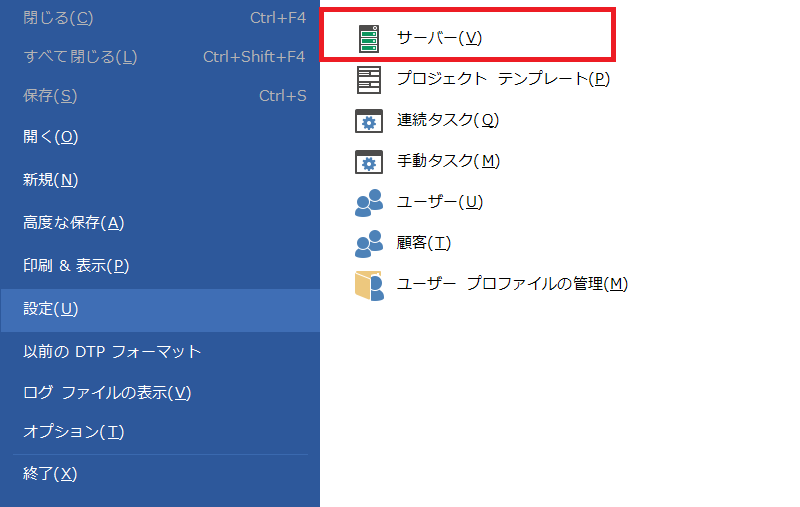The height and width of the screenshot is (507, 800).
Task: Open 高度な保存(A) advanced save
Action: click(x=73, y=223)
